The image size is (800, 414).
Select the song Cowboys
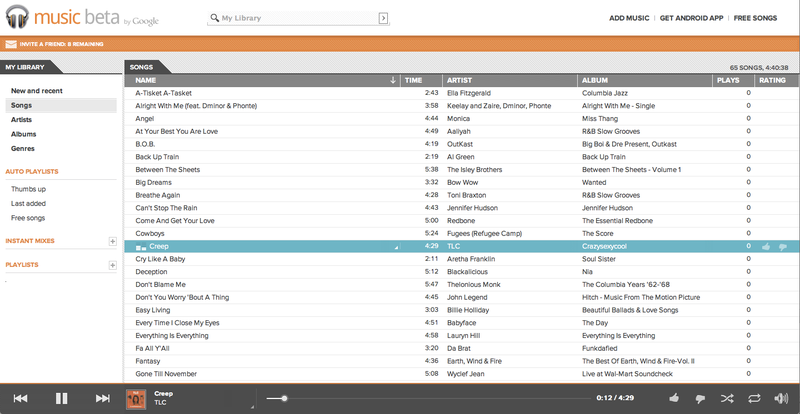pyautogui.click(x=150, y=234)
